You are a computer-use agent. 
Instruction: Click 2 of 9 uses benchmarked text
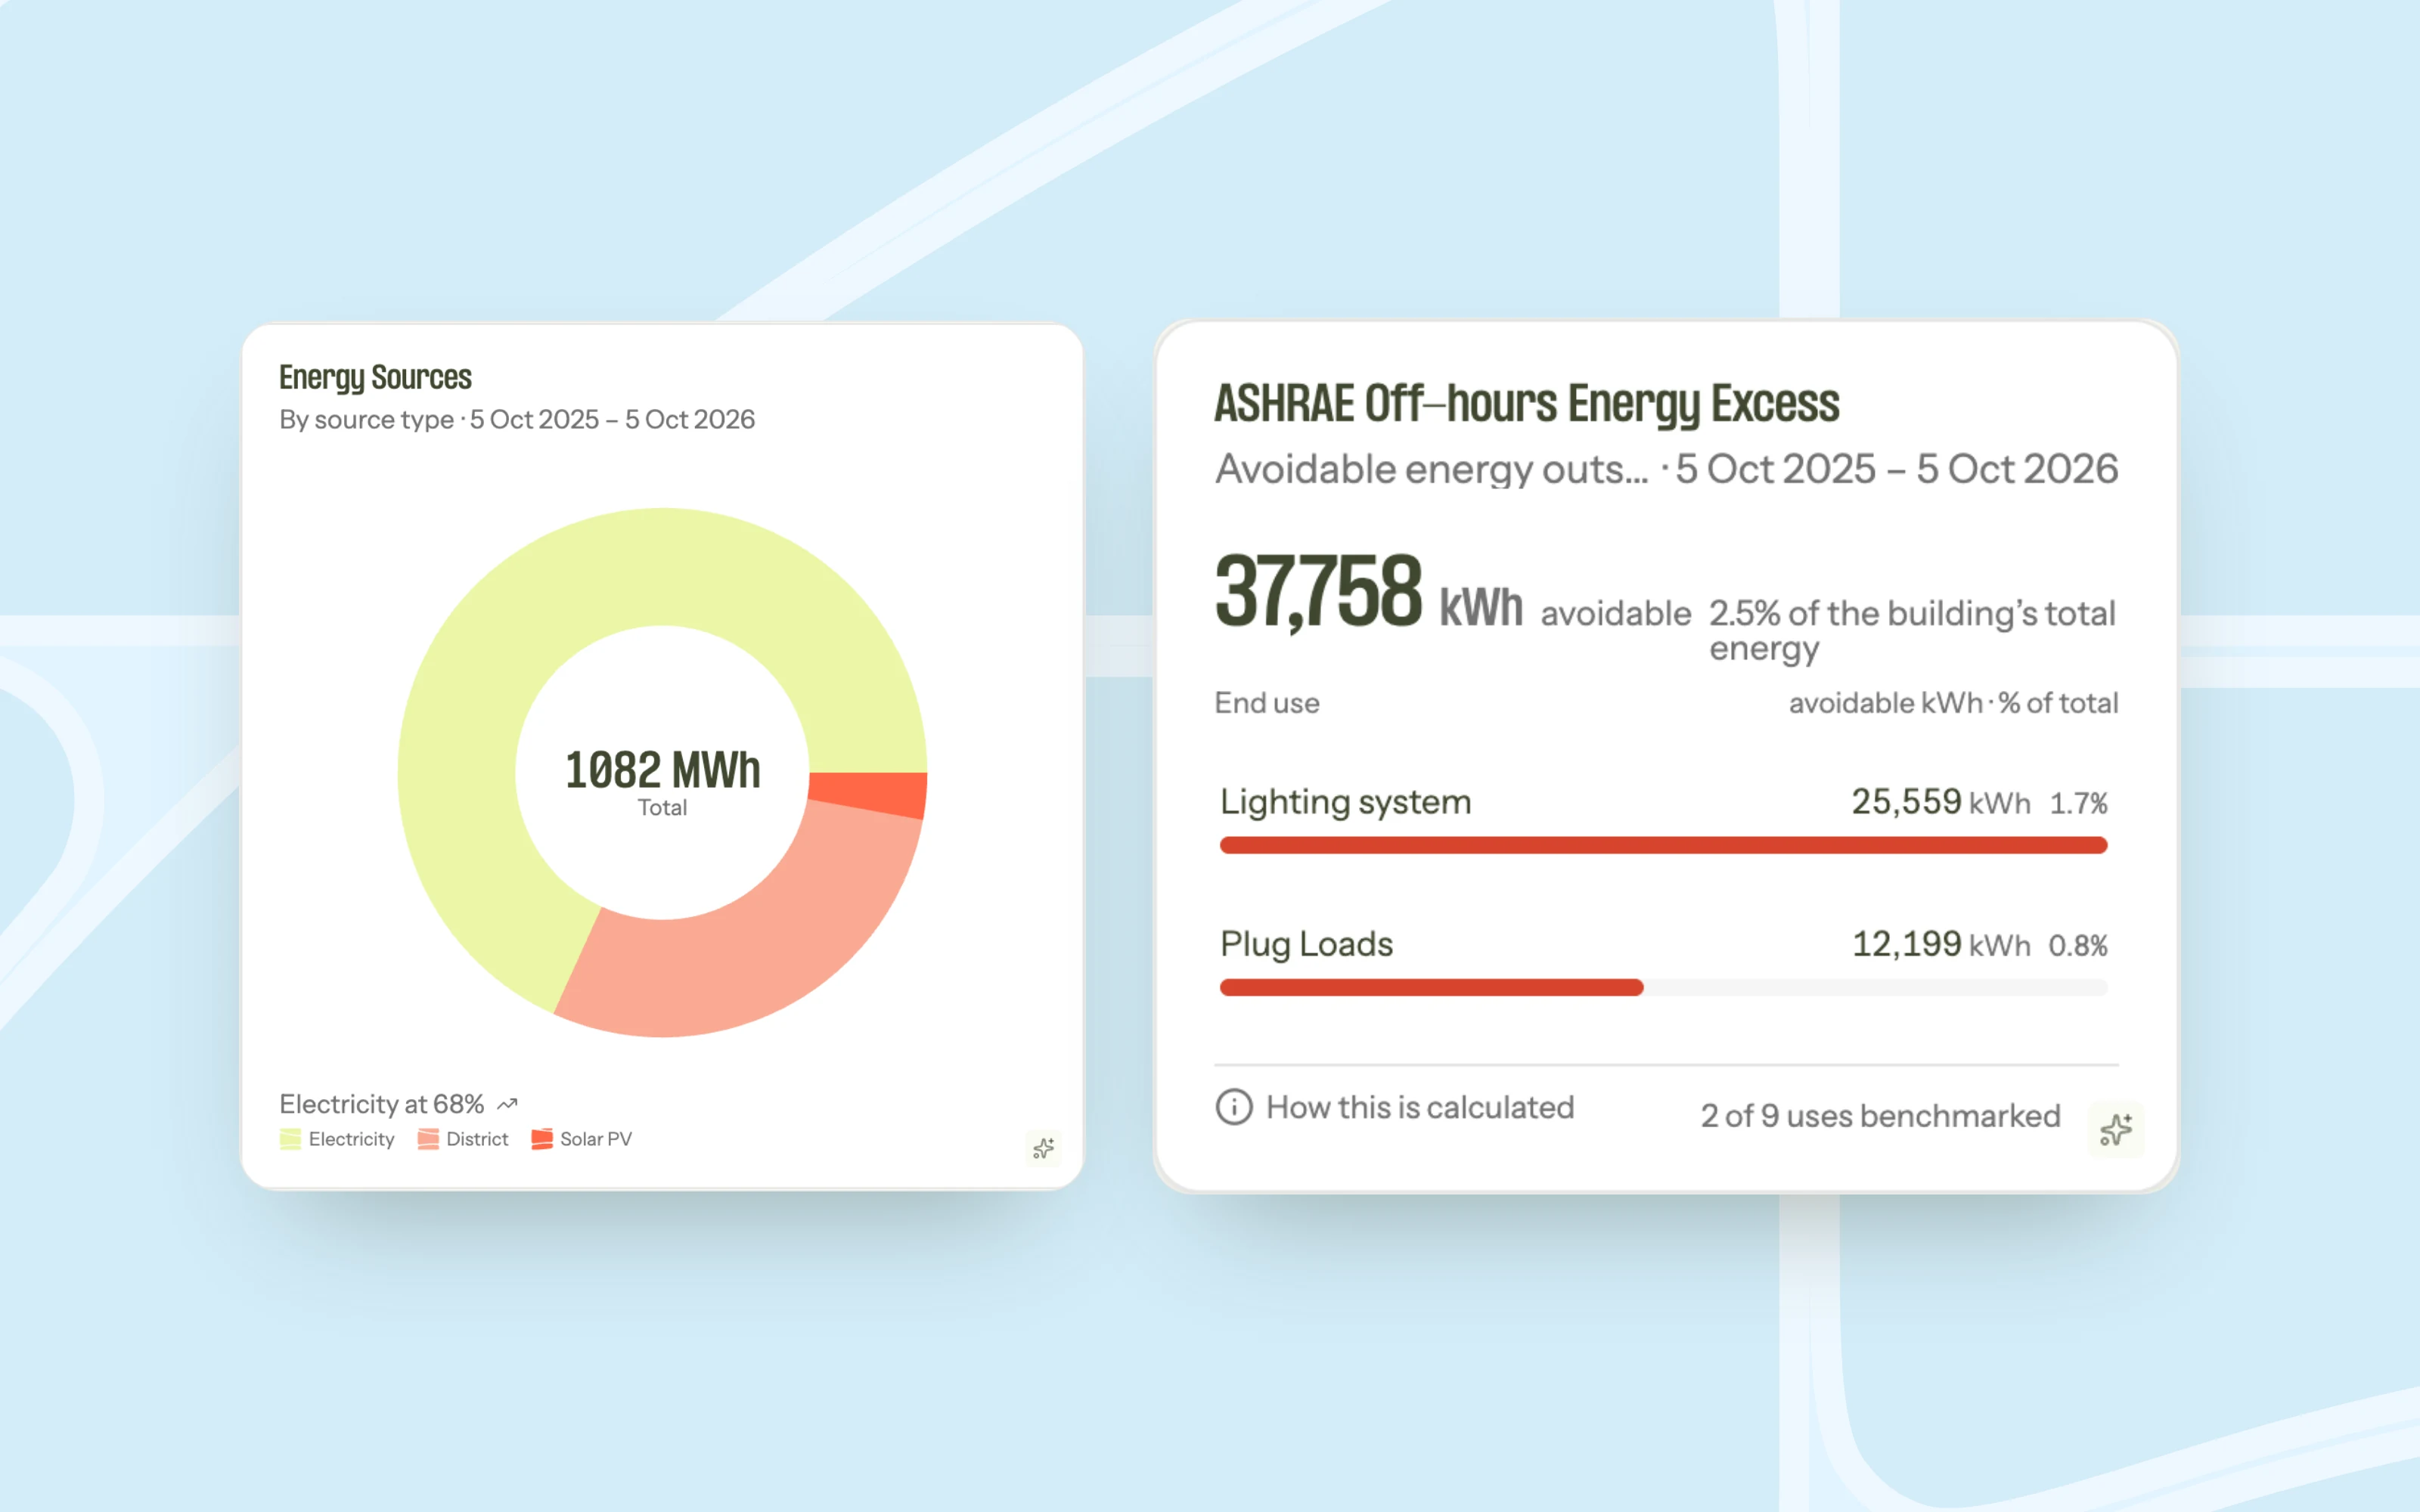click(1880, 1116)
